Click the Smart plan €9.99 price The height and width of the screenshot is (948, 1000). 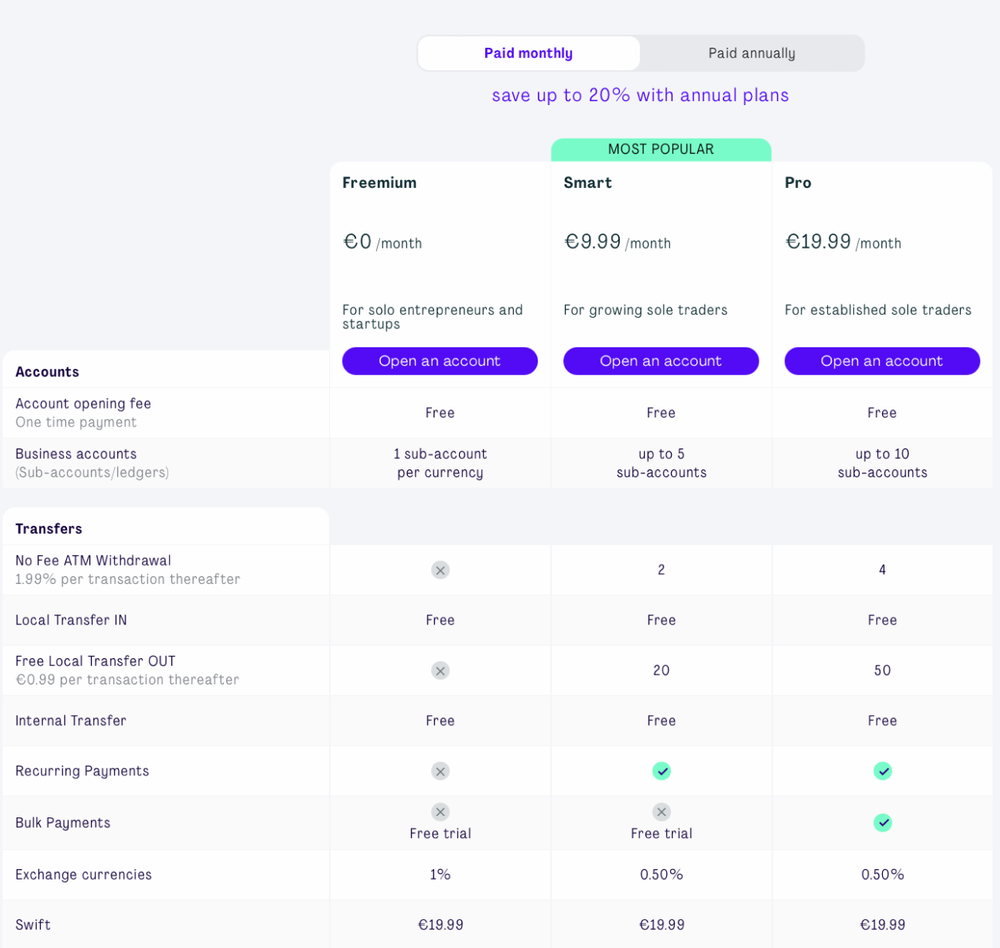(593, 242)
